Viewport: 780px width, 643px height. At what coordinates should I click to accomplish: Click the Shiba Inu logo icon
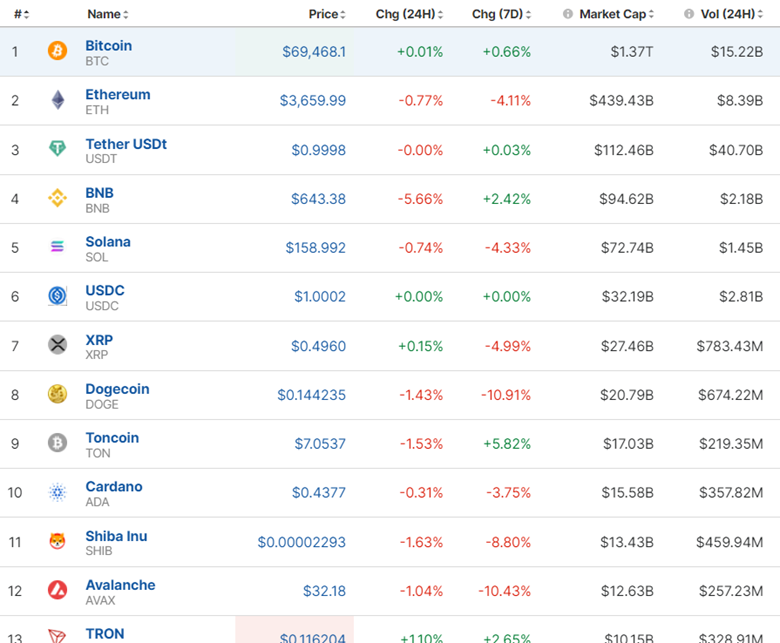tap(57, 541)
